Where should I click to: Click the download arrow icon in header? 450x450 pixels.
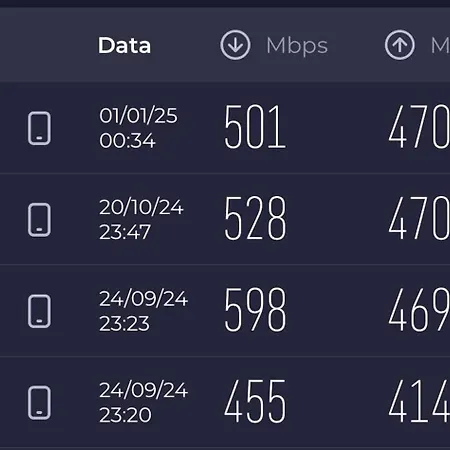point(235,45)
